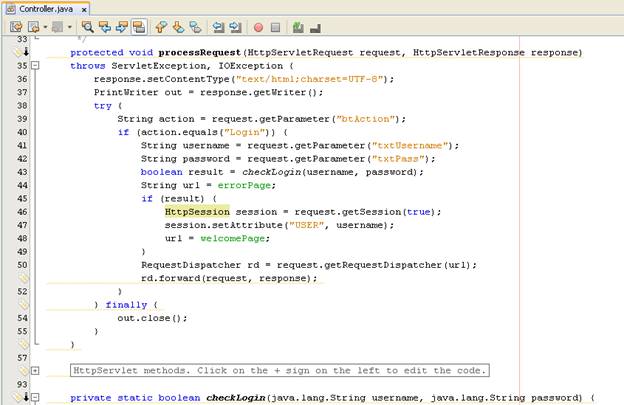Screen dimensions: 624x405
Task: Click boolean keyword on line 43
Action: coord(162,172)
